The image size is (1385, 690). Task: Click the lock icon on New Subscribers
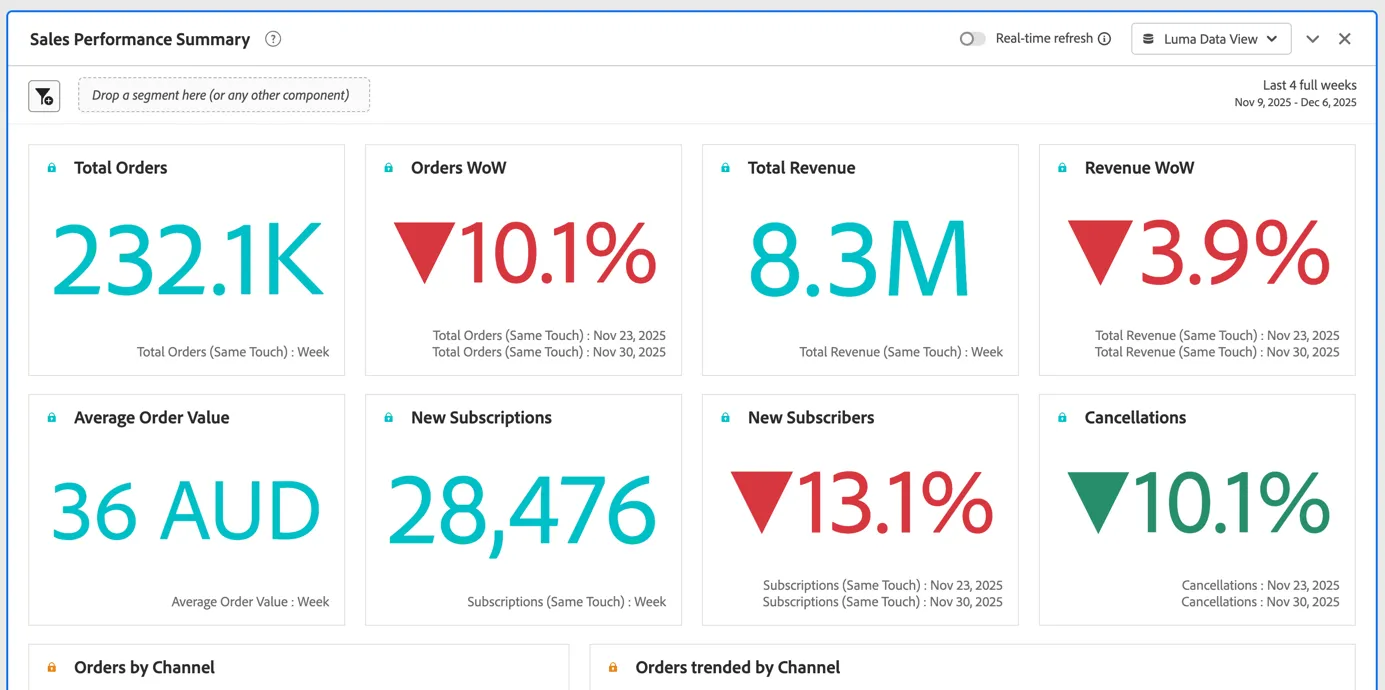726,418
